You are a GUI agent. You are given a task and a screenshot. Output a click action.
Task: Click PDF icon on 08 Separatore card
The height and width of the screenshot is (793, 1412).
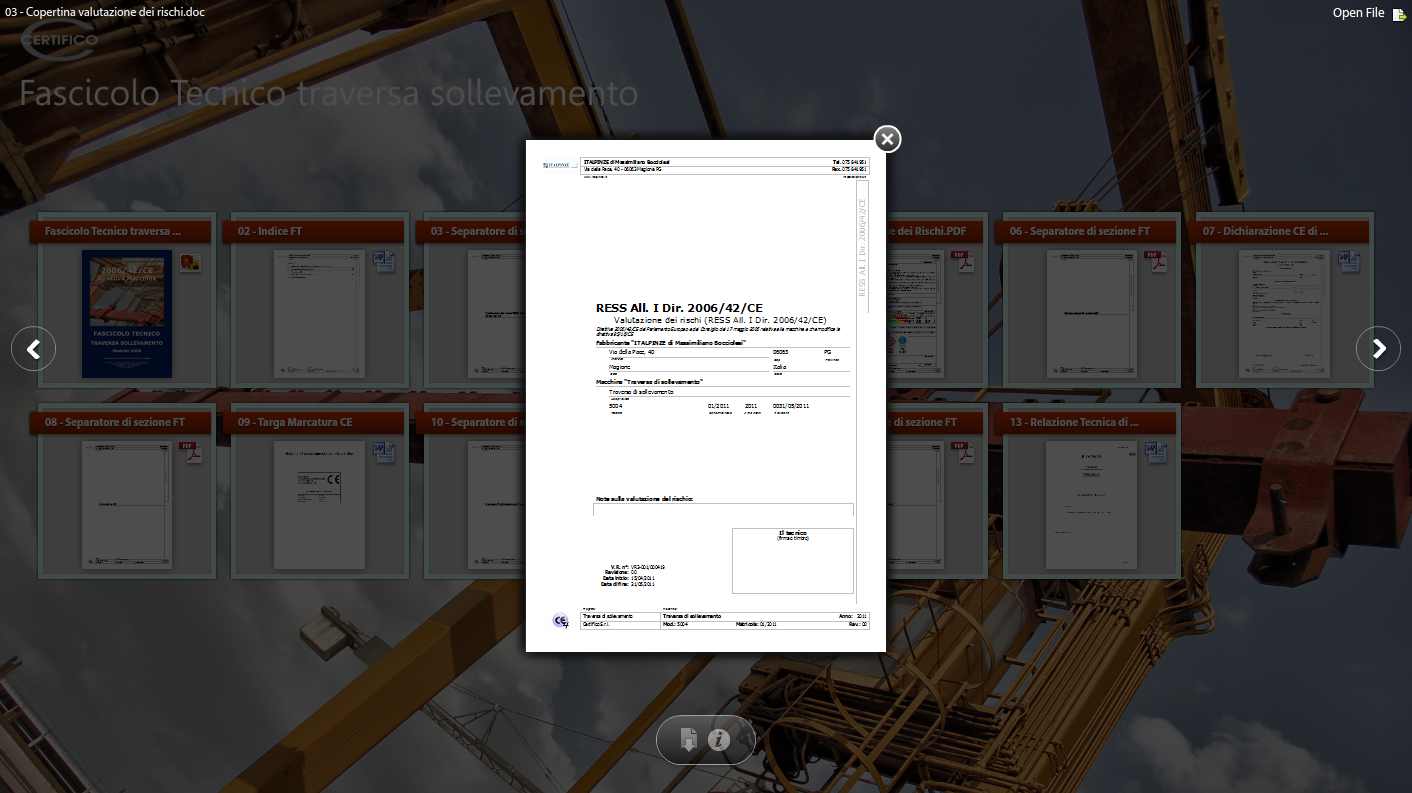[191, 452]
